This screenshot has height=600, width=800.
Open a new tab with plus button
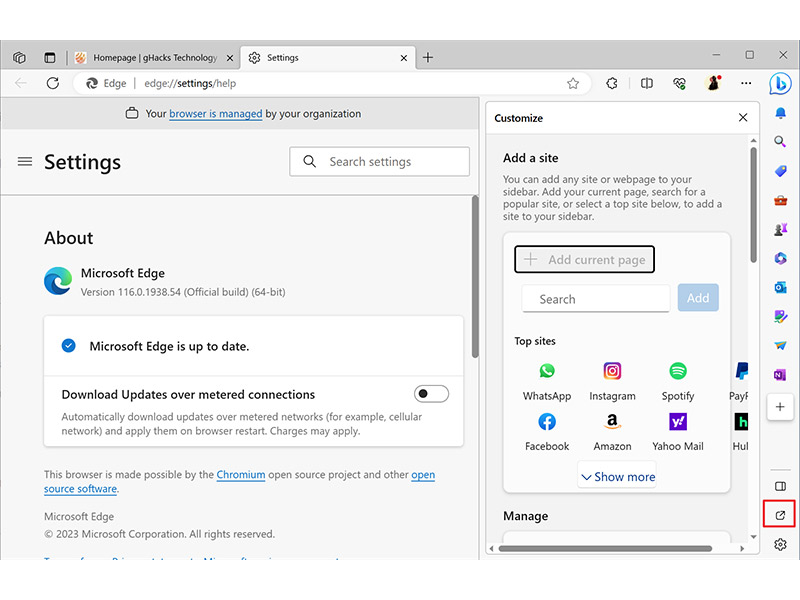(x=428, y=58)
